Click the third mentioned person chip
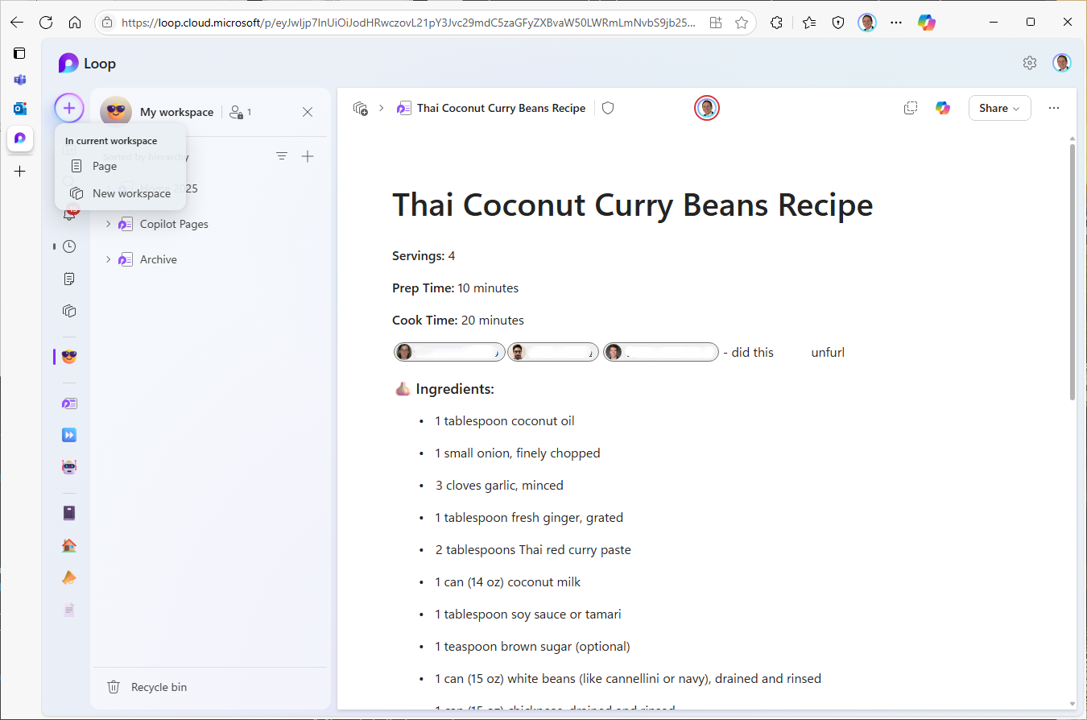The height and width of the screenshot is (720, 1087). click(x=661, y=352)
